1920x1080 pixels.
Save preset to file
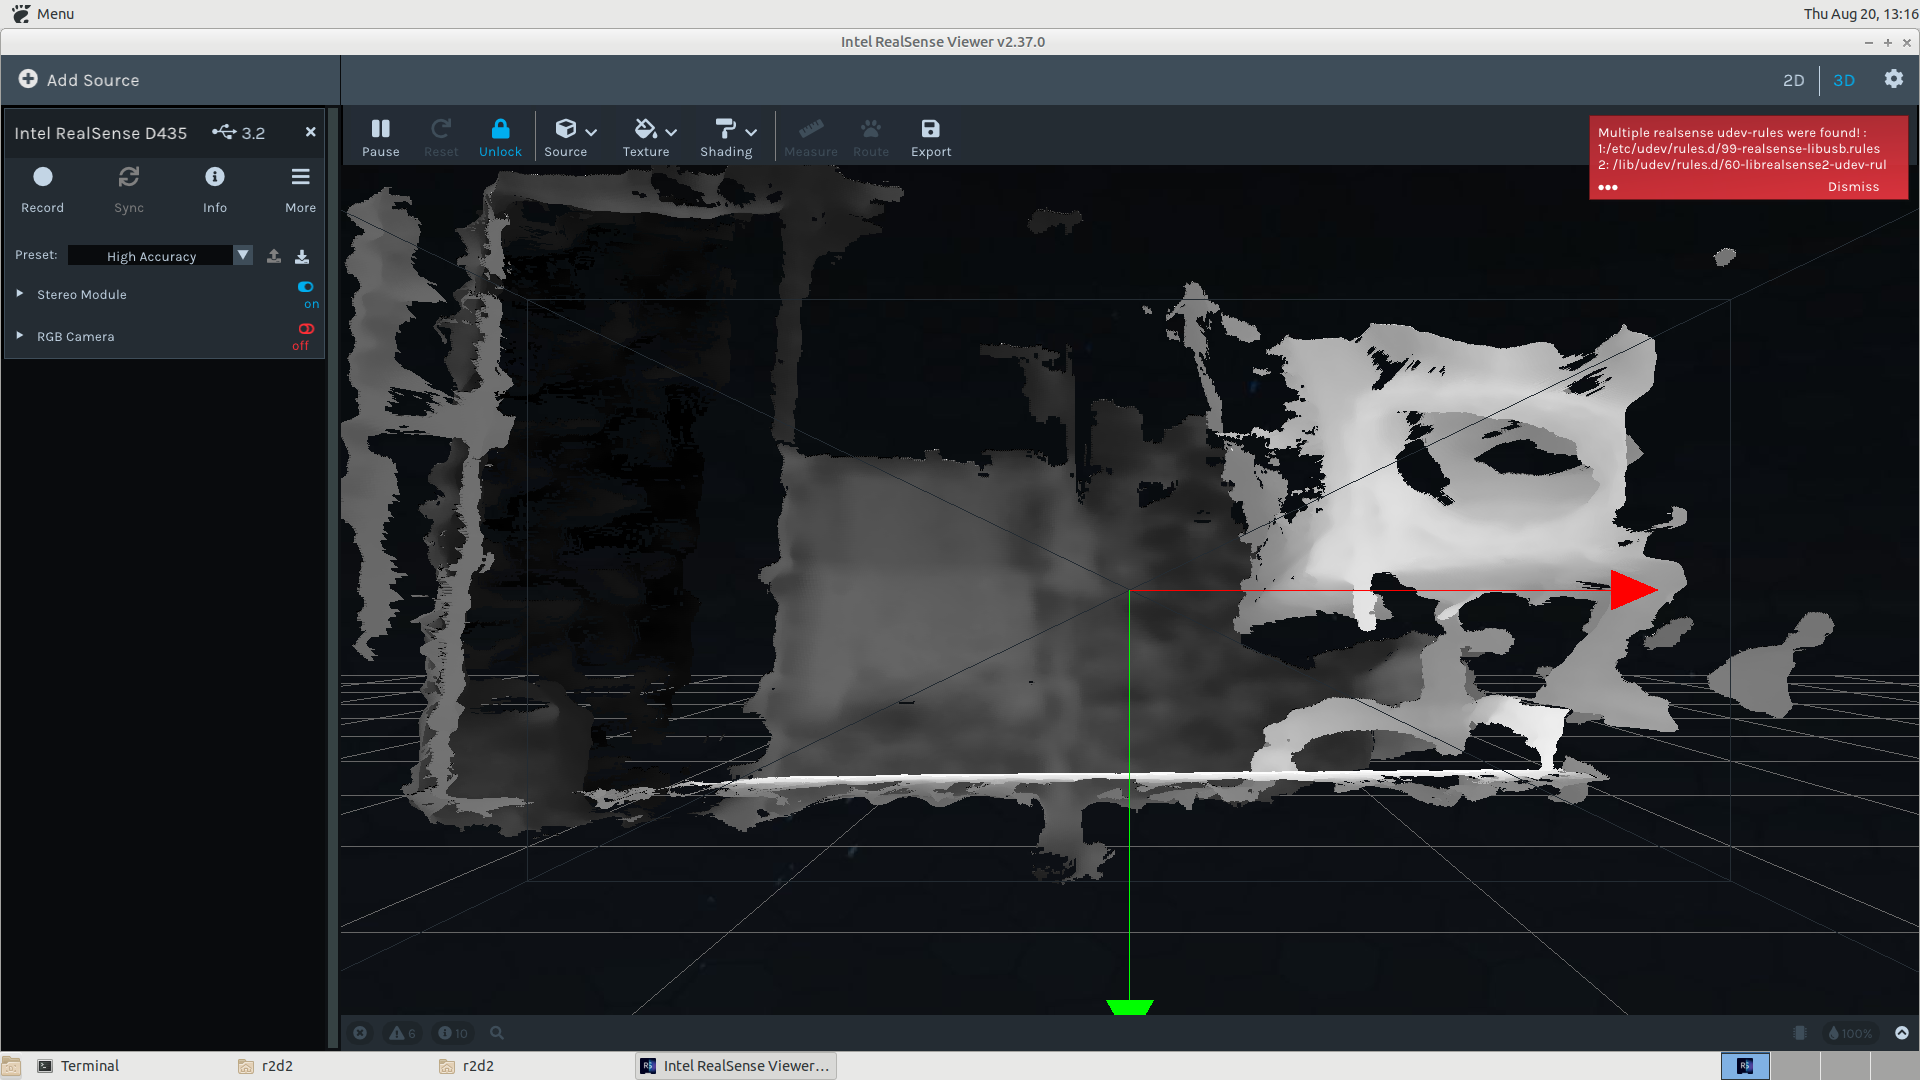pyautogui.click(x=302, y=255)
